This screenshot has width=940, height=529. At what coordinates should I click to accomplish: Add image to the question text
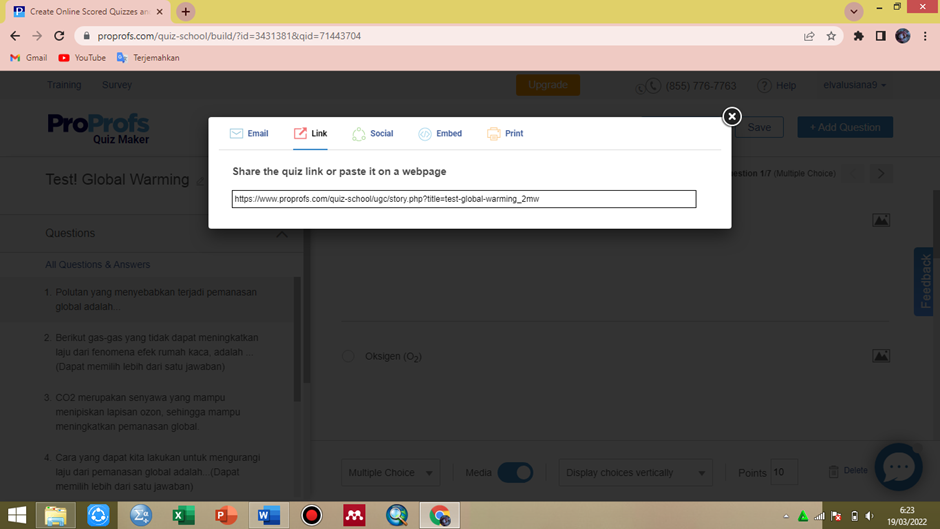coord(881,220)
